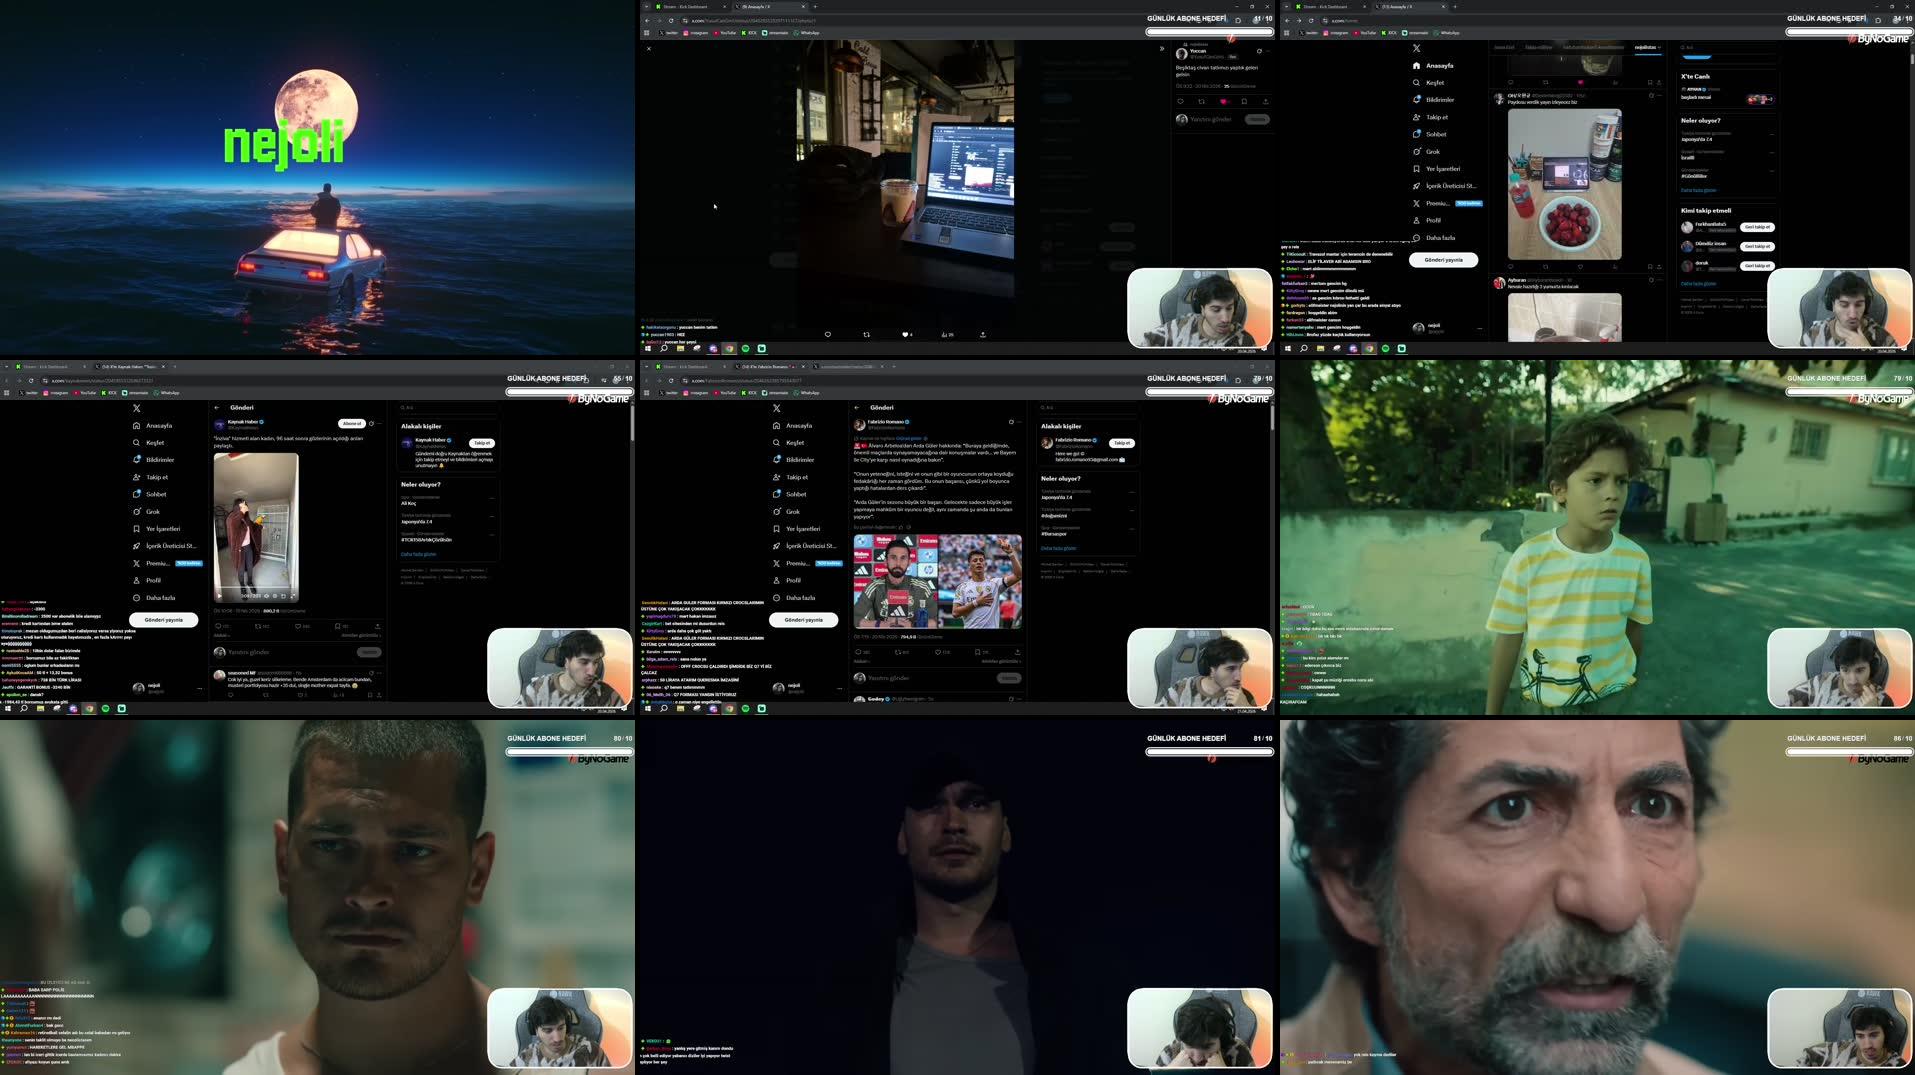
Task: Open Profil in the strawberry feed frame
Action: pos(1427,220)
